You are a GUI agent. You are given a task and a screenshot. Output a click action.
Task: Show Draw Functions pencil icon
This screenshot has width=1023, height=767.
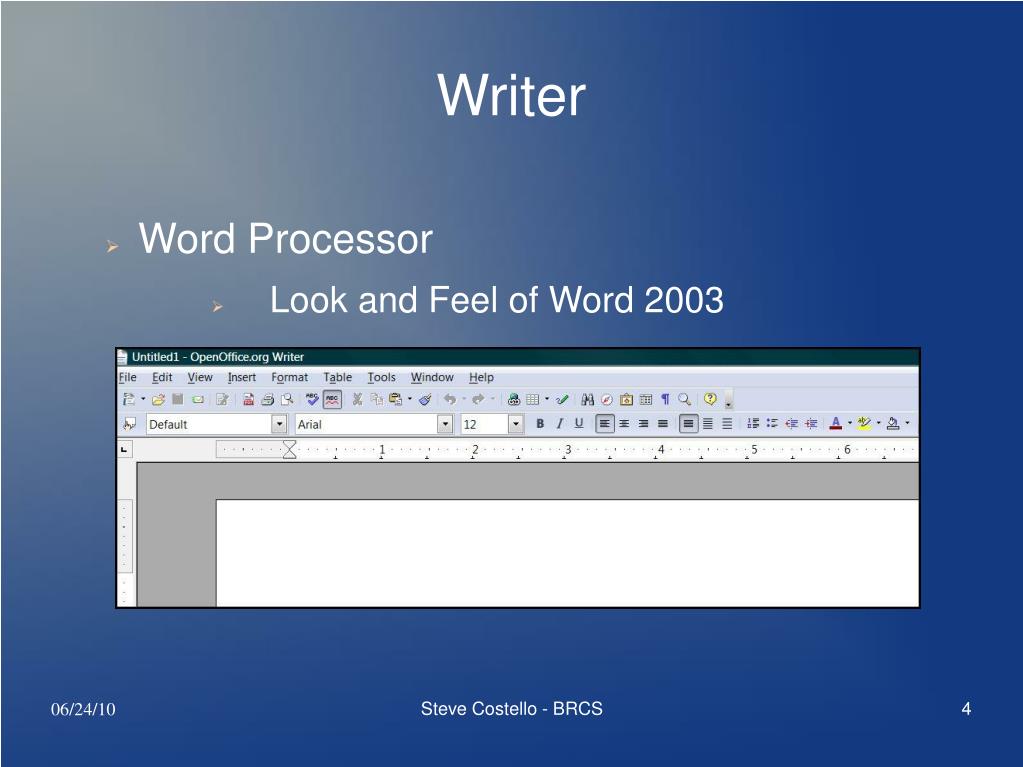pyautogui.click(x=562, y=399)
